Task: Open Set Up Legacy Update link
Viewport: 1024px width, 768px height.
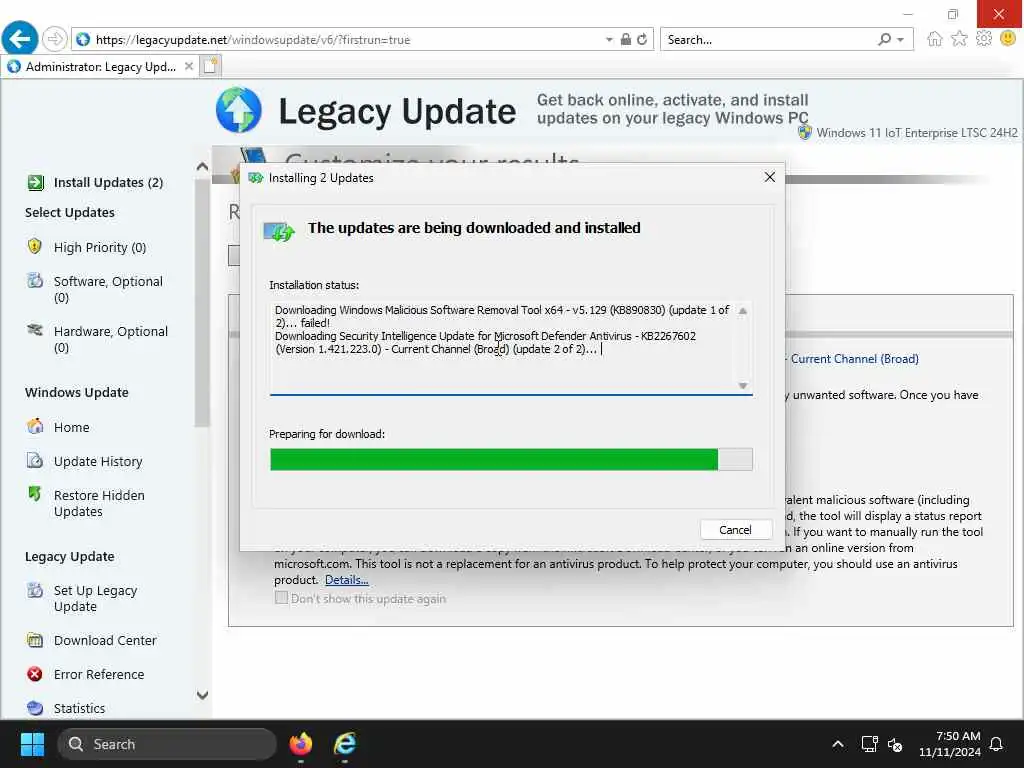Action: (x=95, y=598)
